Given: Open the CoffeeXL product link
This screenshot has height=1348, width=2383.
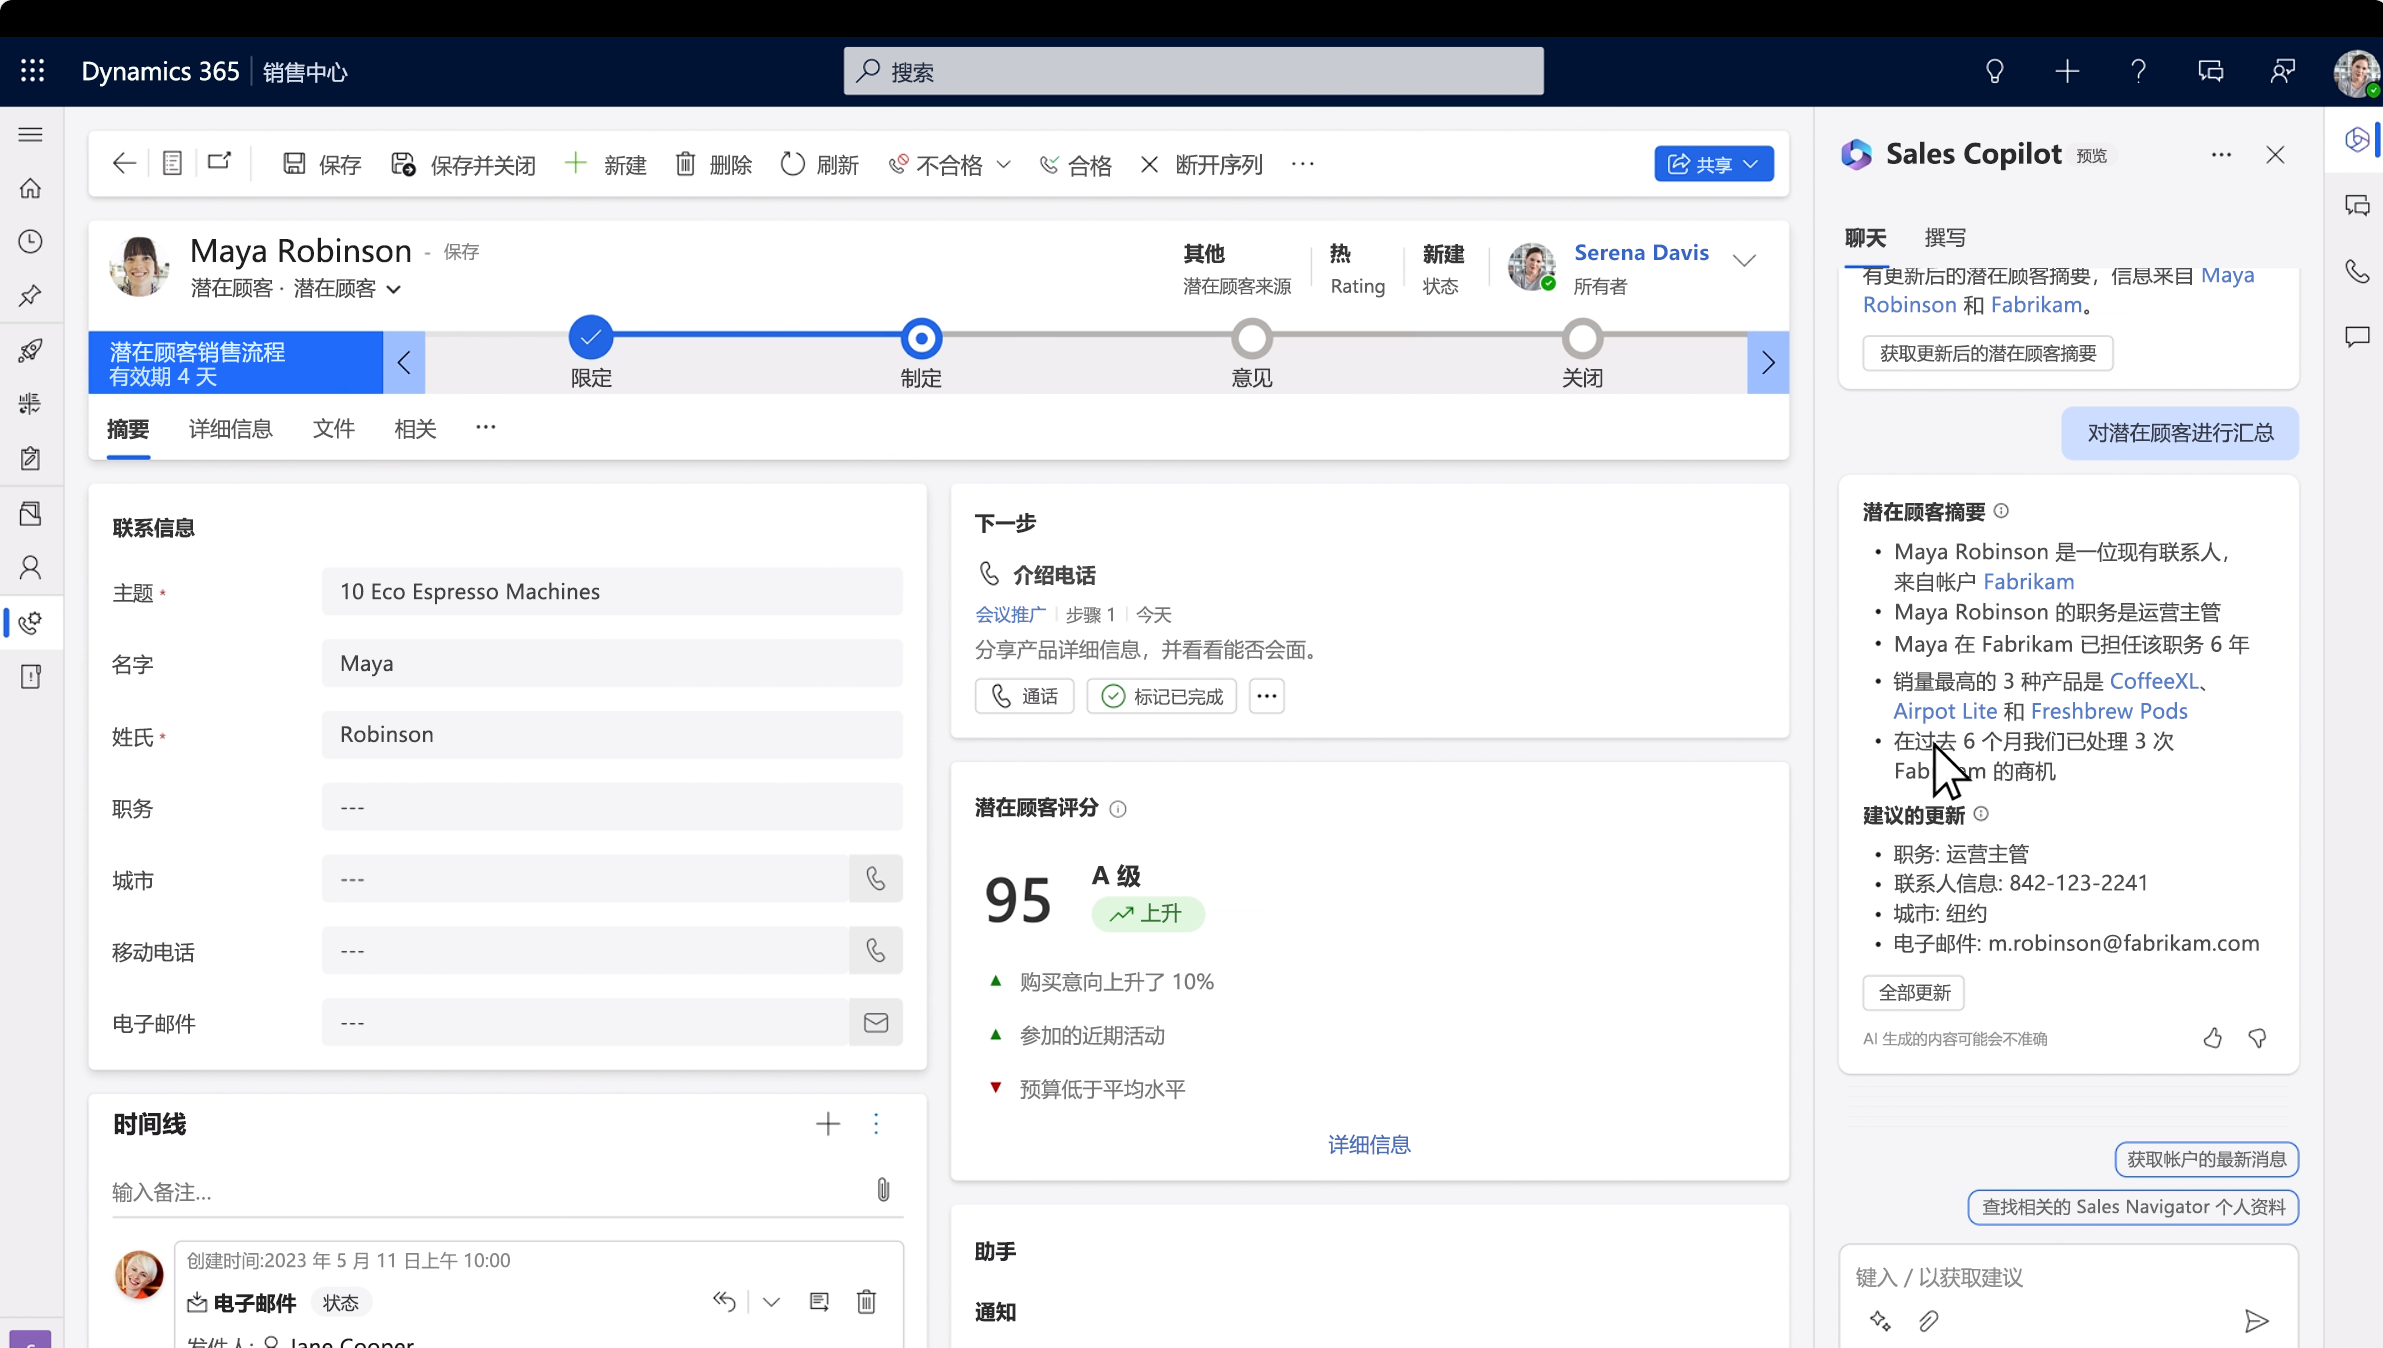Looking at the screenshot, I should [x=2154, y=681].
